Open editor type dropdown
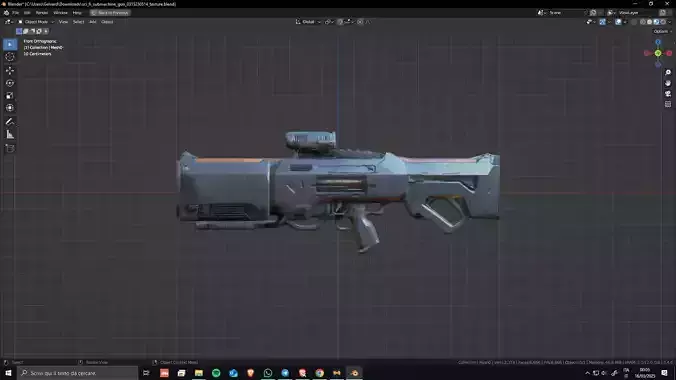676x380 pixels. click(9, 22)
